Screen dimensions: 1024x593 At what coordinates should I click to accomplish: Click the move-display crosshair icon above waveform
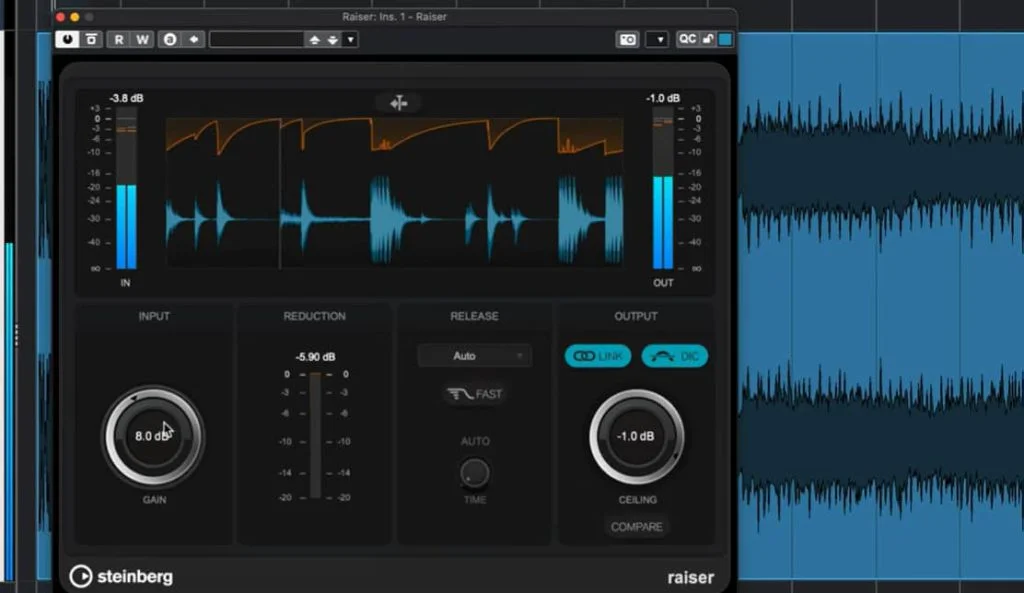pos(398,103)
